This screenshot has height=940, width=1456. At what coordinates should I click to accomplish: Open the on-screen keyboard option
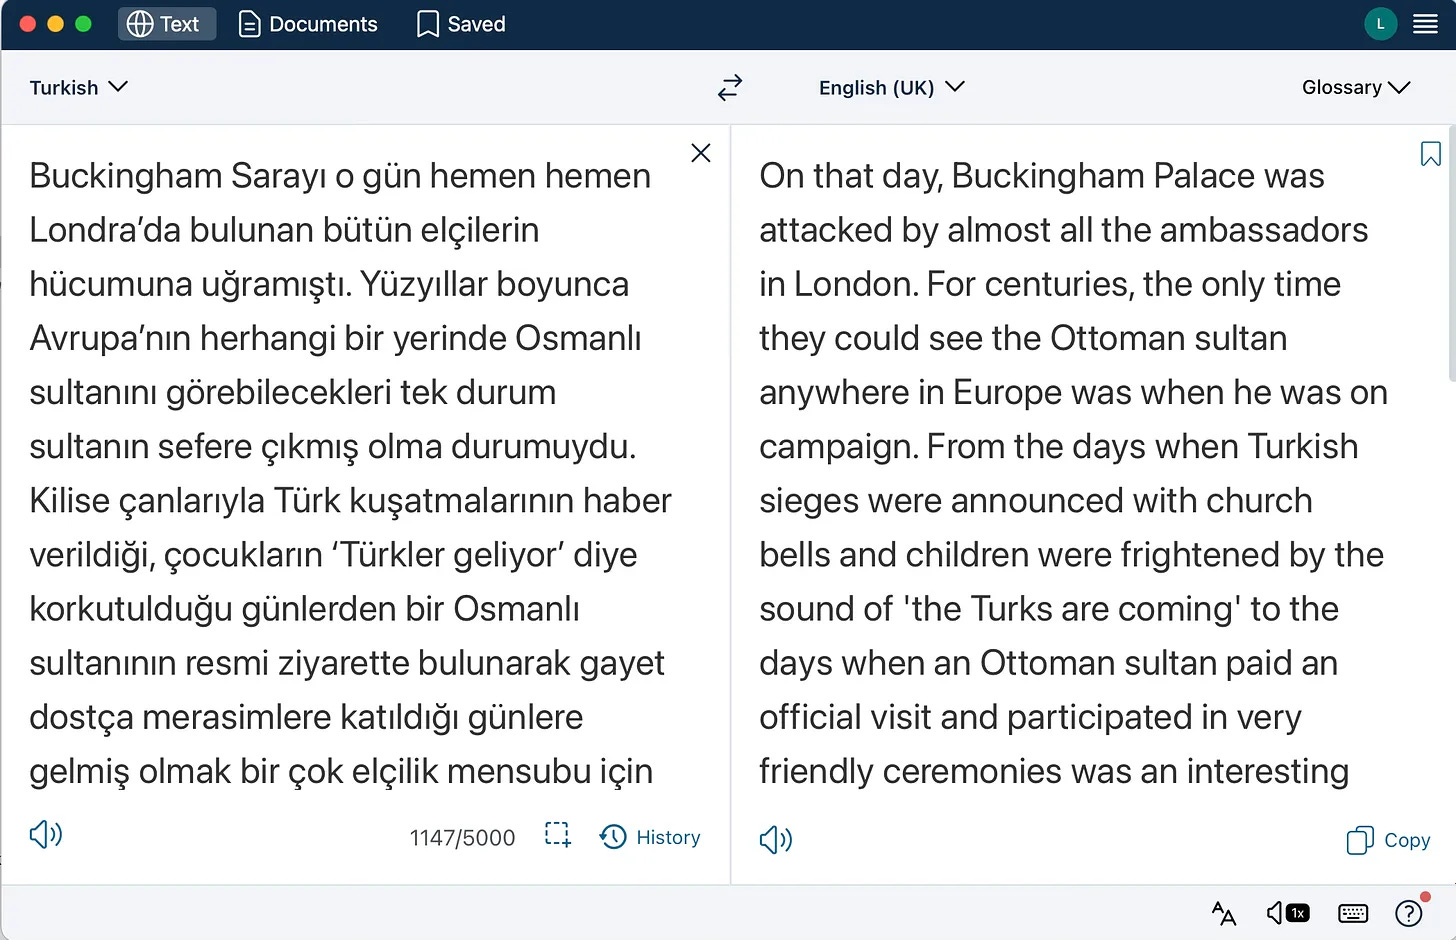(1352, 913)
